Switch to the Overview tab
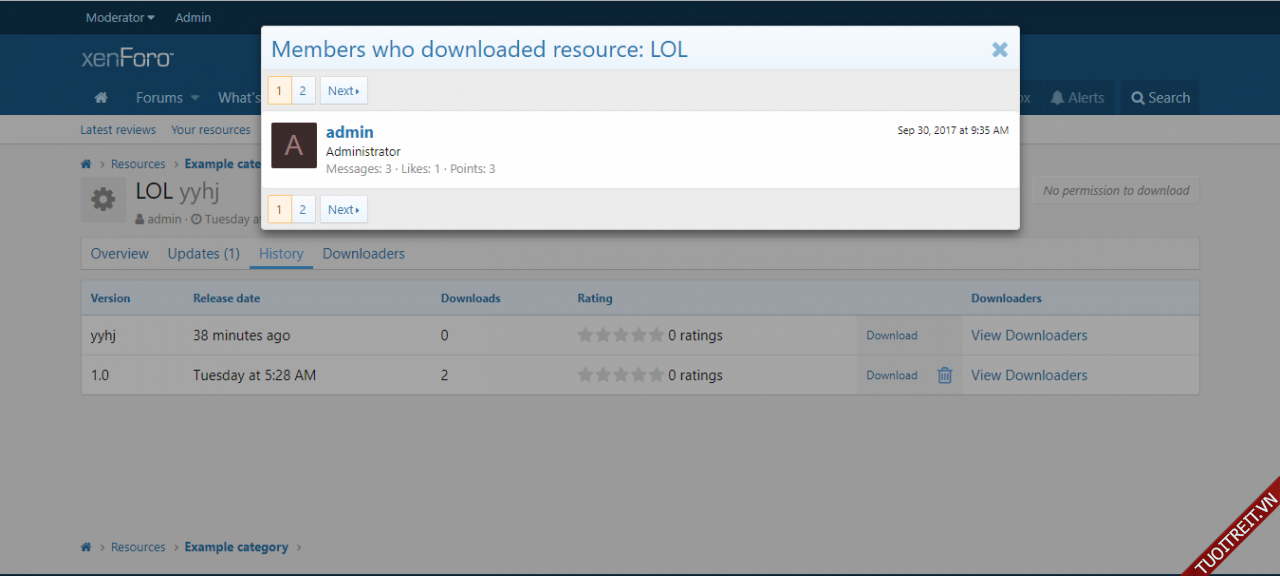Viewport: 1280px width, 576px height. click(x=120, y=254)
